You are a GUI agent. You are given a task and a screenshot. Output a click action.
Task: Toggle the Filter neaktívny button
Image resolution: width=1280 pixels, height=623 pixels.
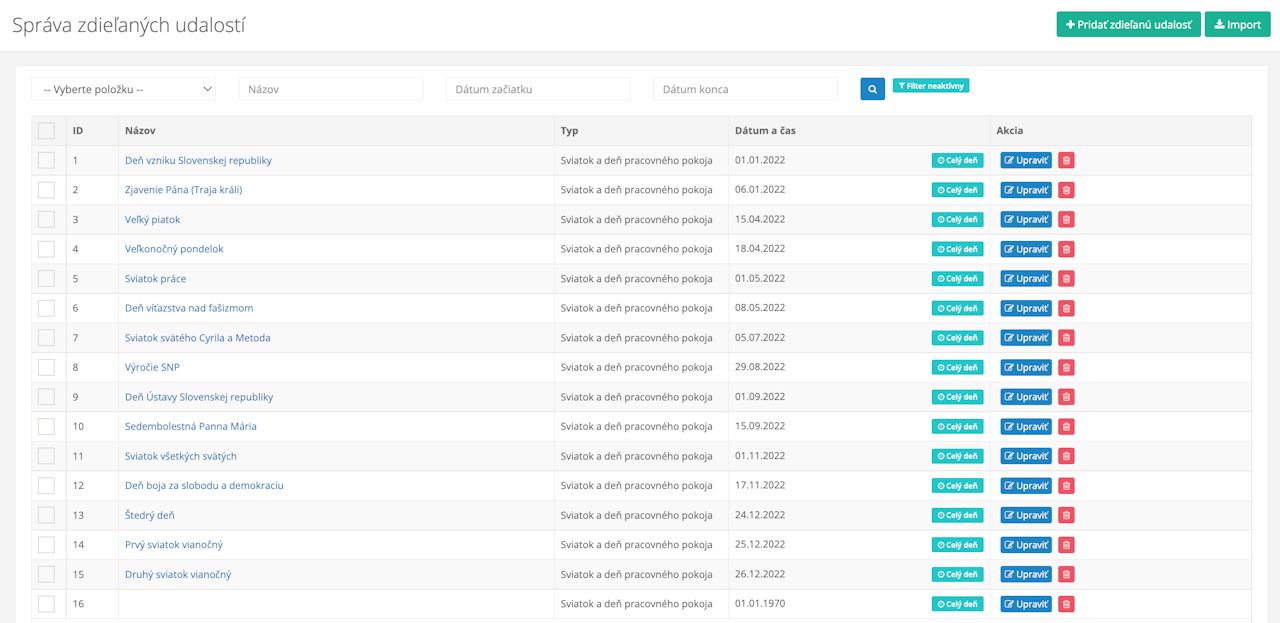click(x=931, y=86)
